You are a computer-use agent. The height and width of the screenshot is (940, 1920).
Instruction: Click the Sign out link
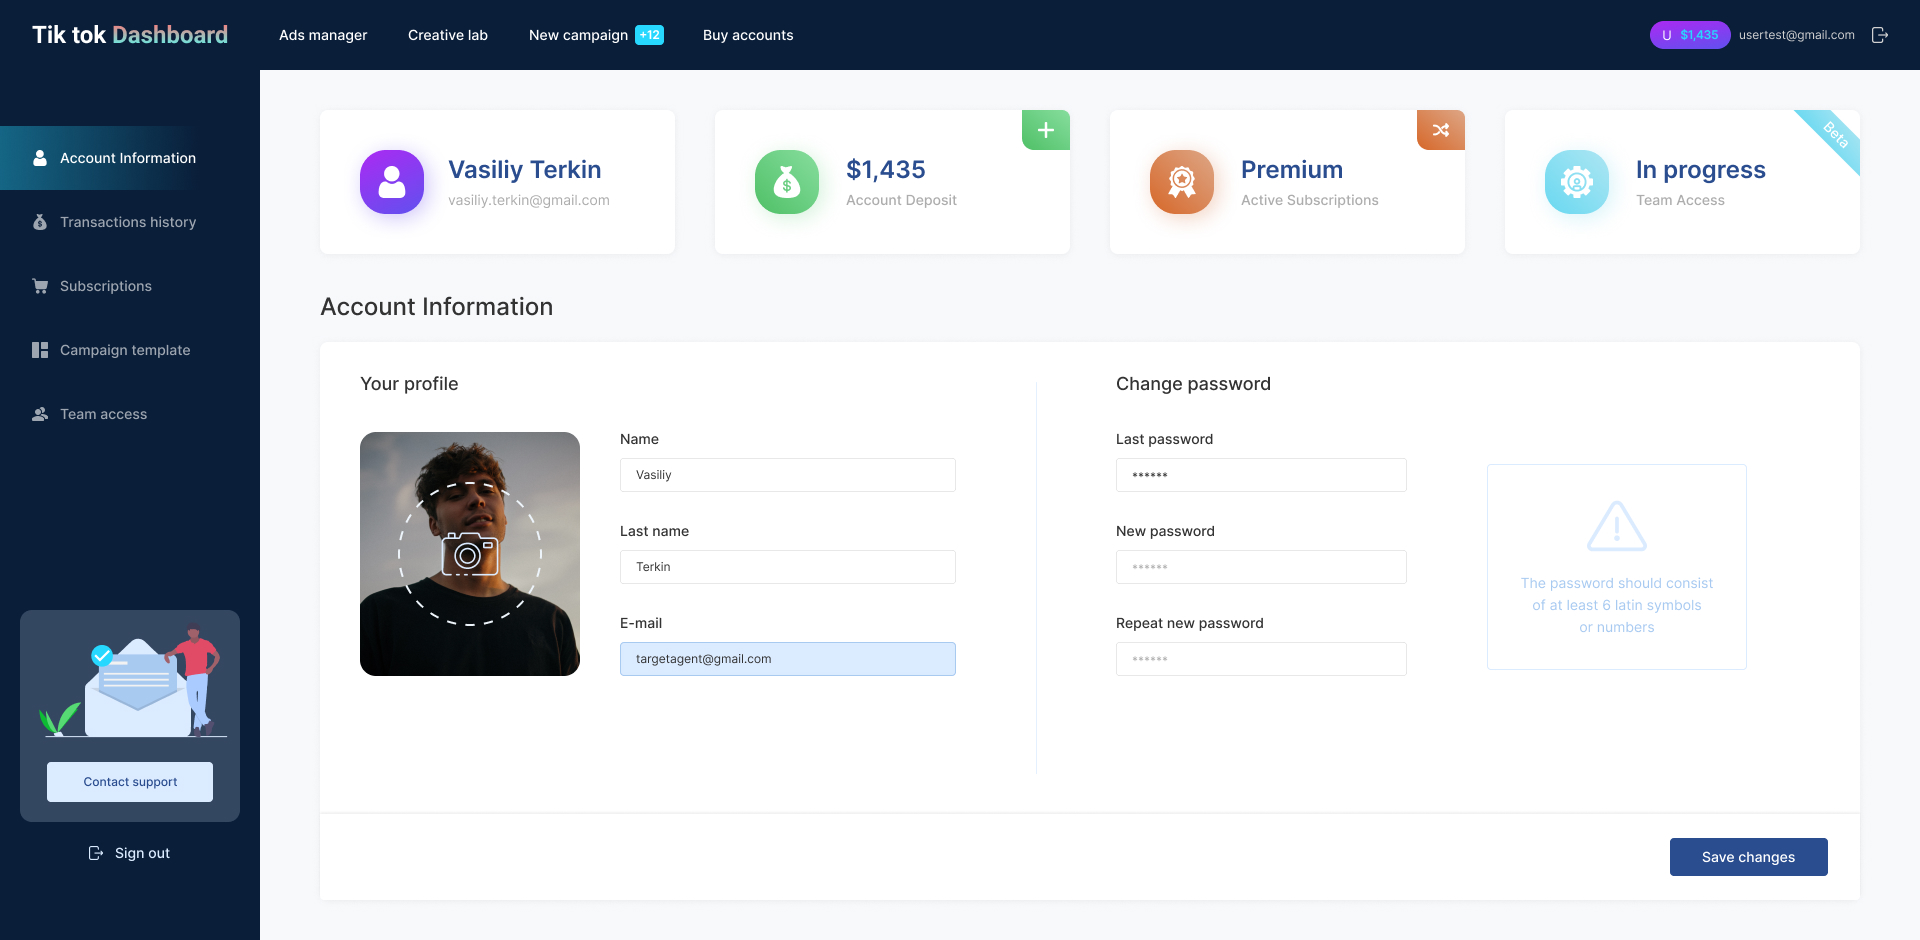142,853
